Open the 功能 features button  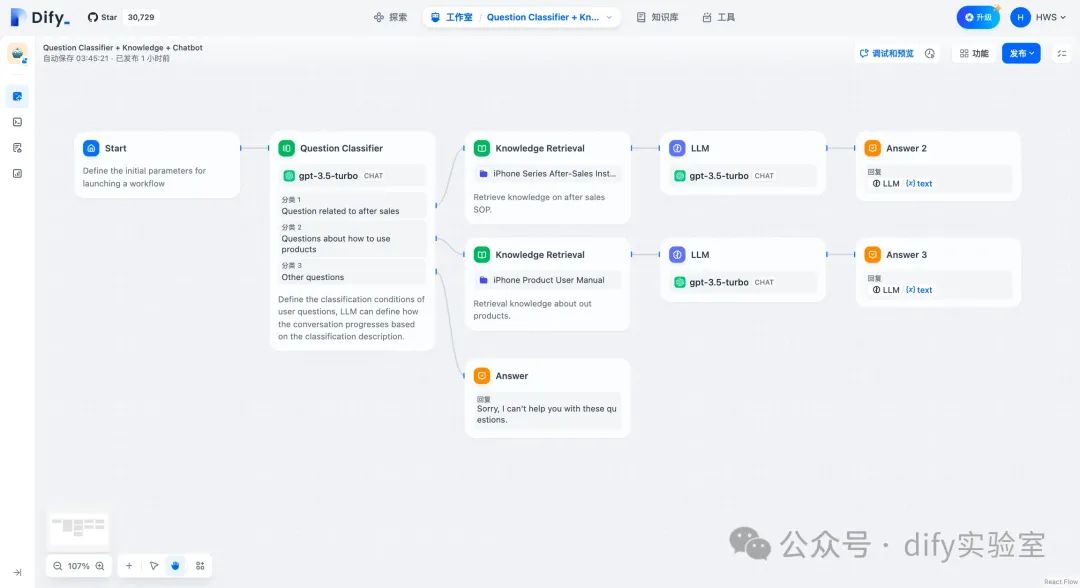pyautogui.click(x=973, y=54)
